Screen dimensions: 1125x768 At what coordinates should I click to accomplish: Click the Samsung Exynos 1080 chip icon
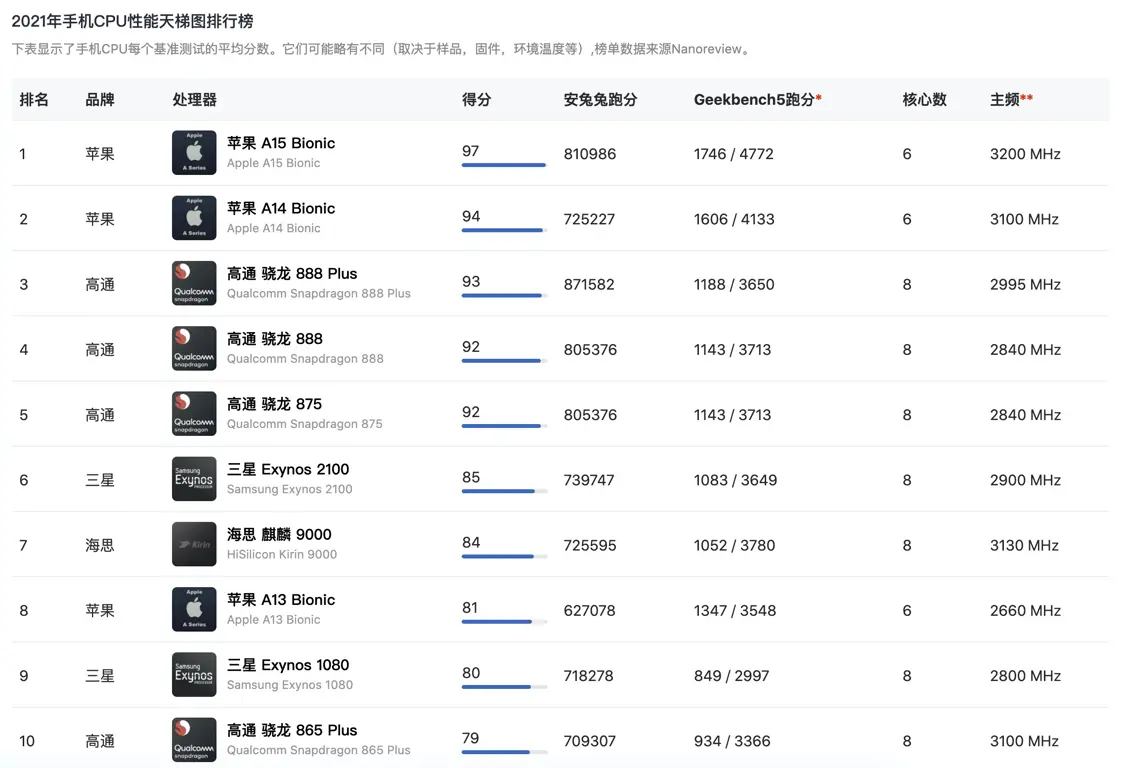click(194, 675)
